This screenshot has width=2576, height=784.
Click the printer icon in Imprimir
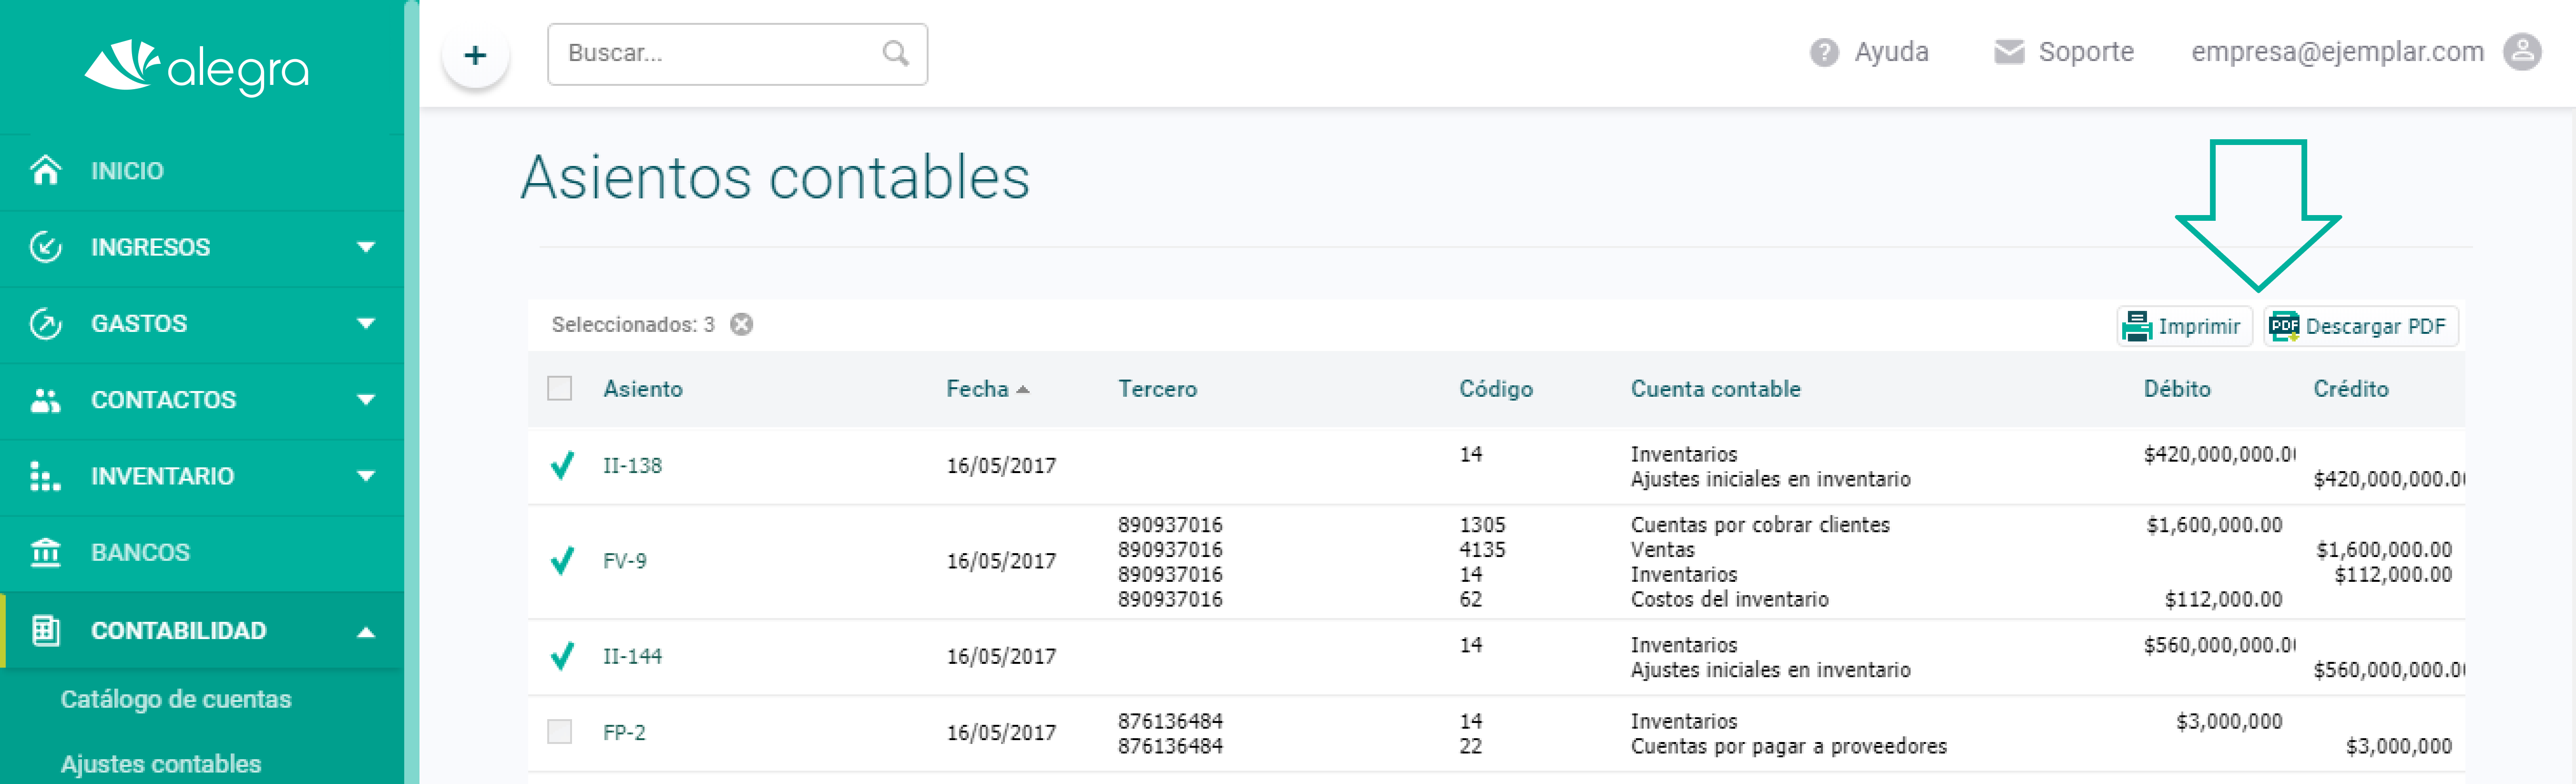[x=2137, y=326]
